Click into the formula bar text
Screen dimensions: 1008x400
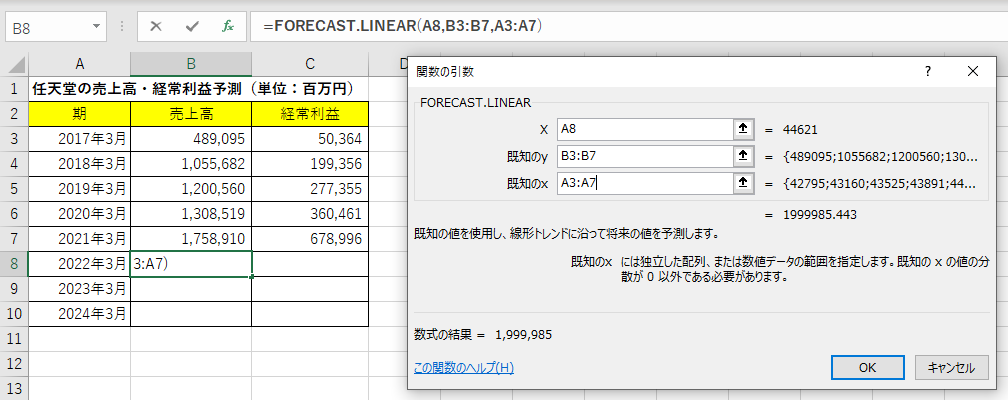click(627, 26)
